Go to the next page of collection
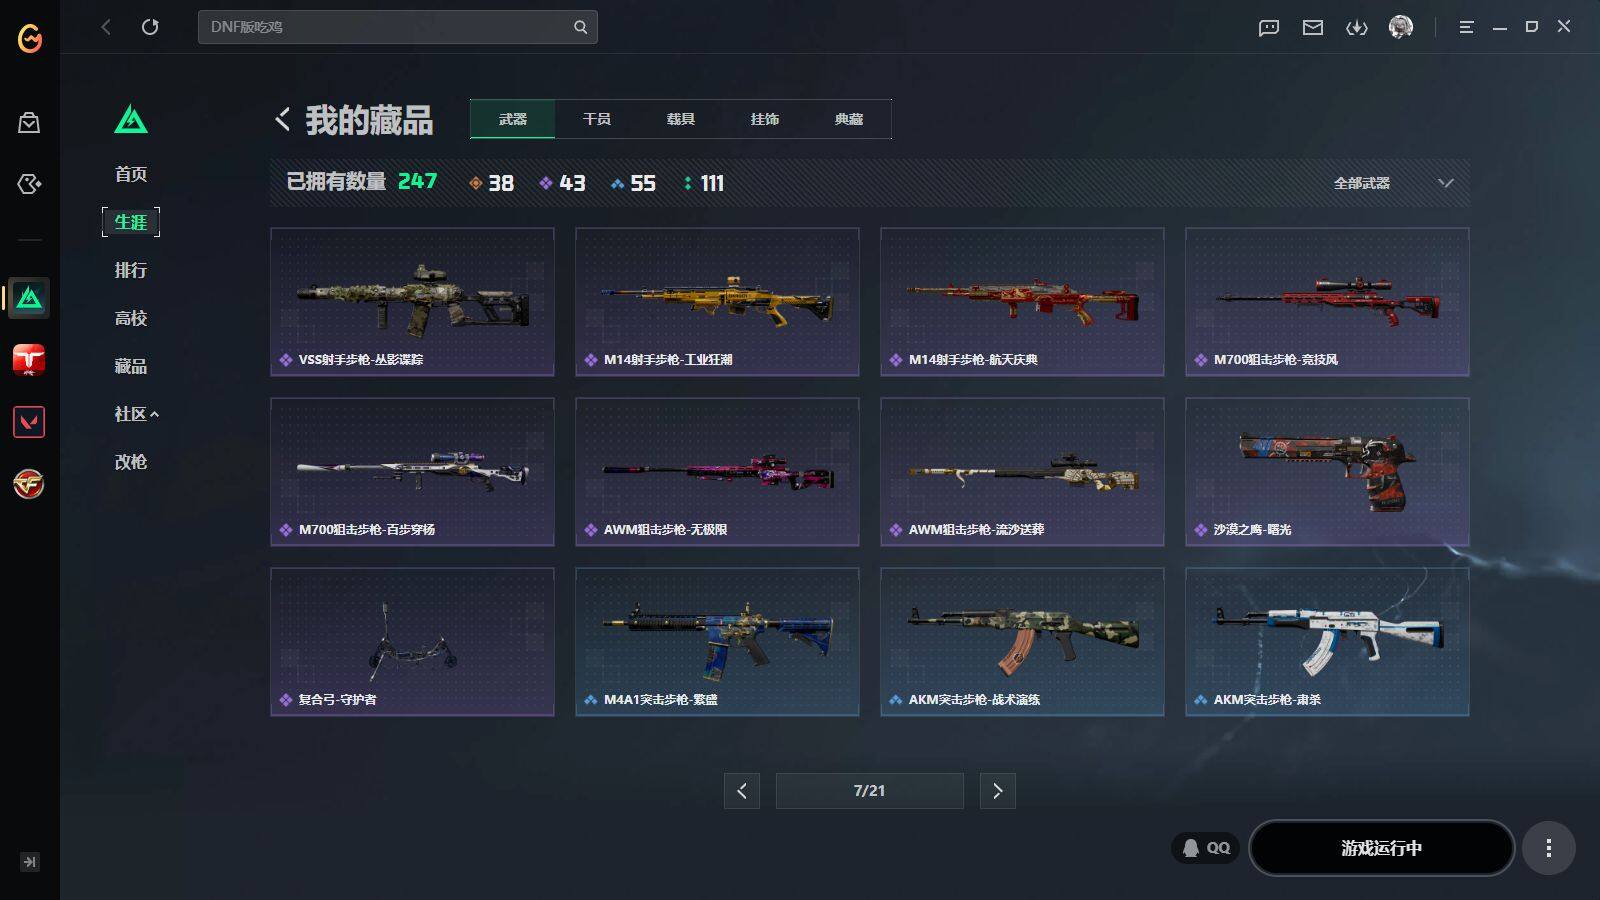 coord(997,791)
